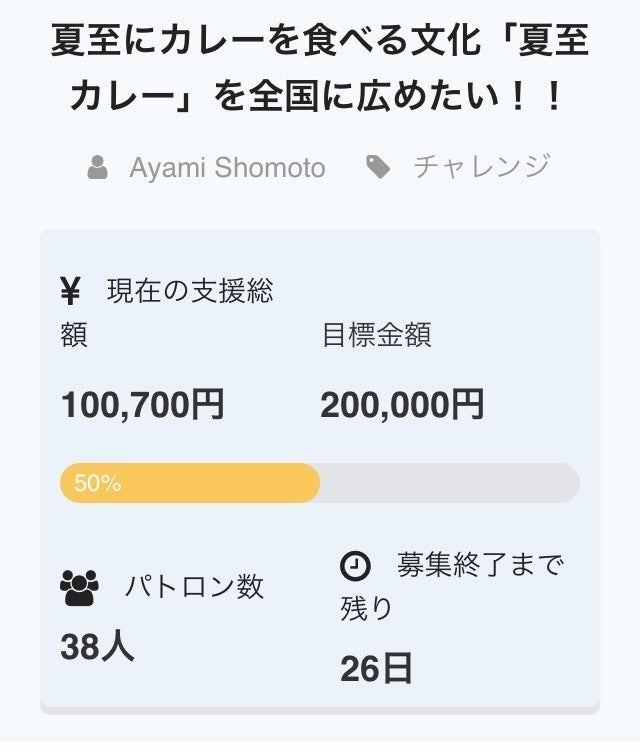Click the 募集終了まで残り label text
This screenshot has height=754, width=640.
click(x=480, y=566)
